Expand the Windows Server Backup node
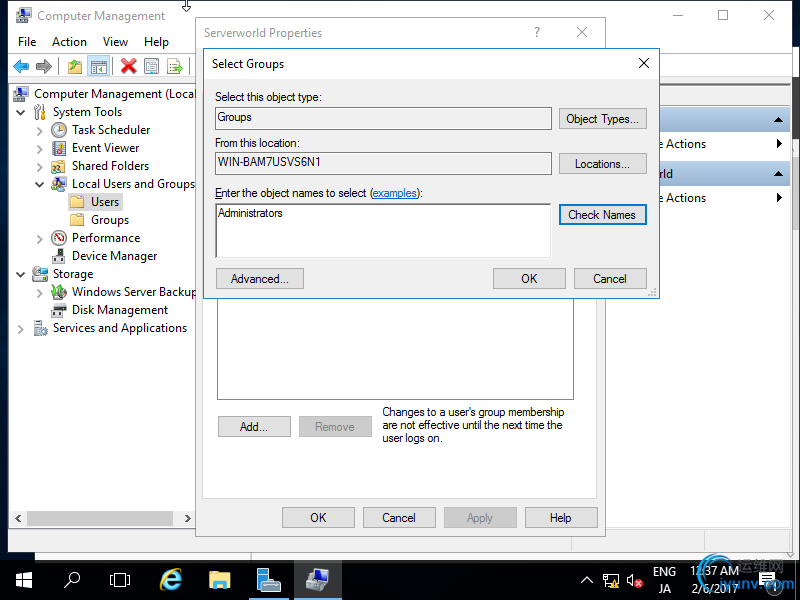Image resolution: width=800 pixels, height=600 pixels. [x=40, y=292]
